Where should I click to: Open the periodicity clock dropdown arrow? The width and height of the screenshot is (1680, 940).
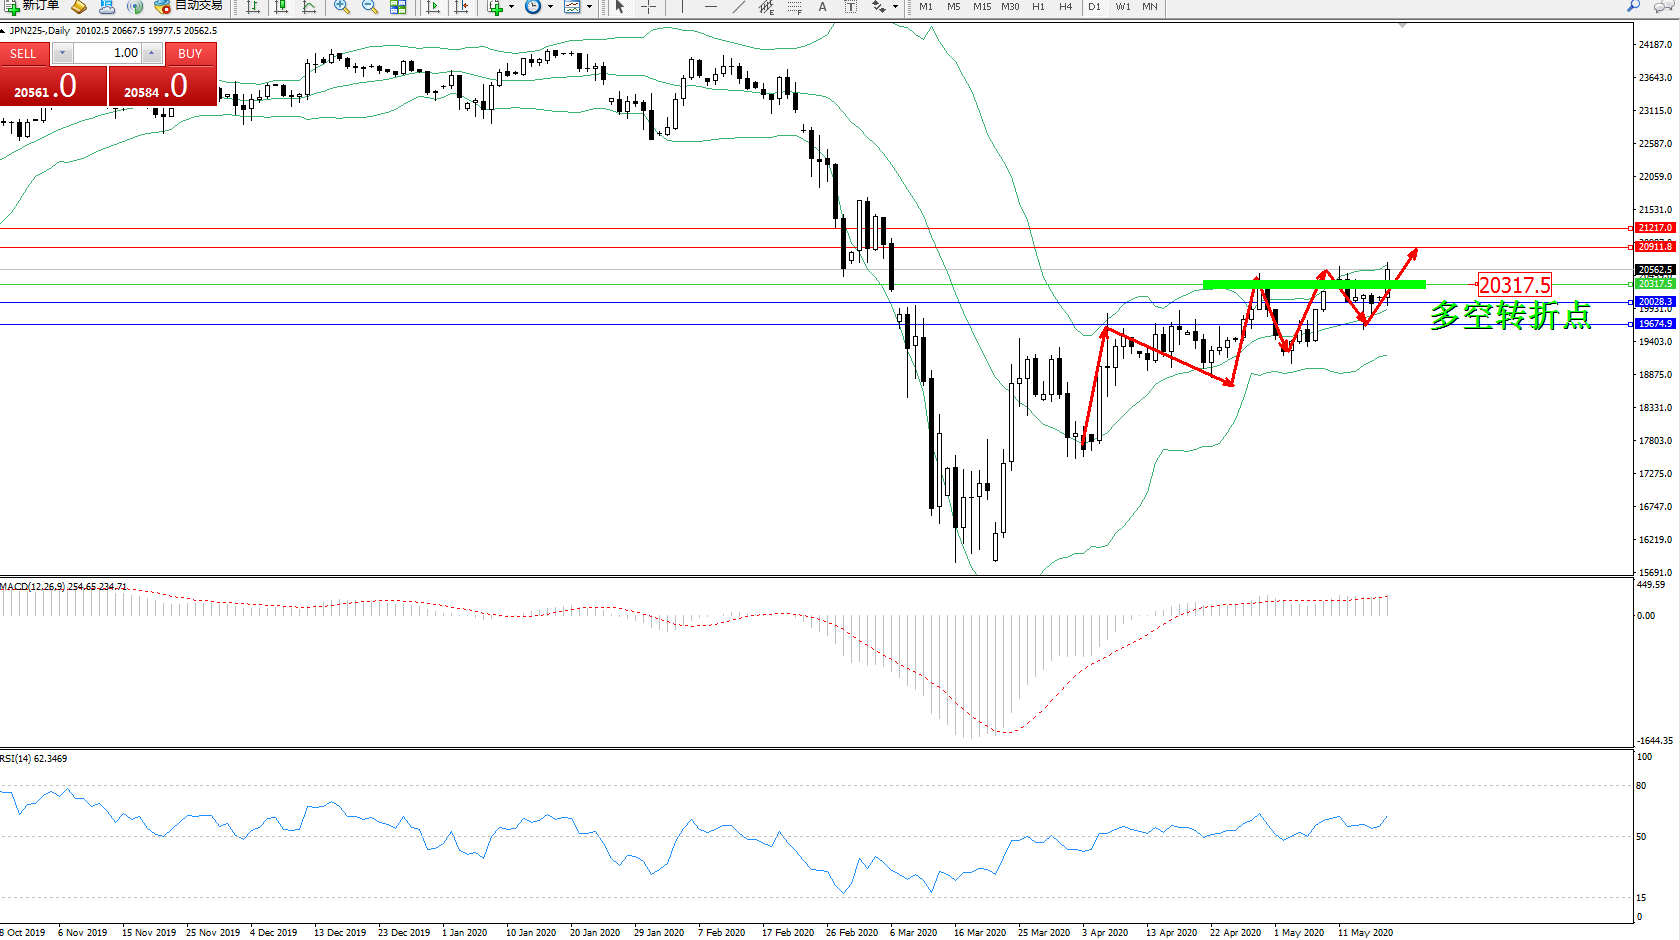tap(550, 7)
